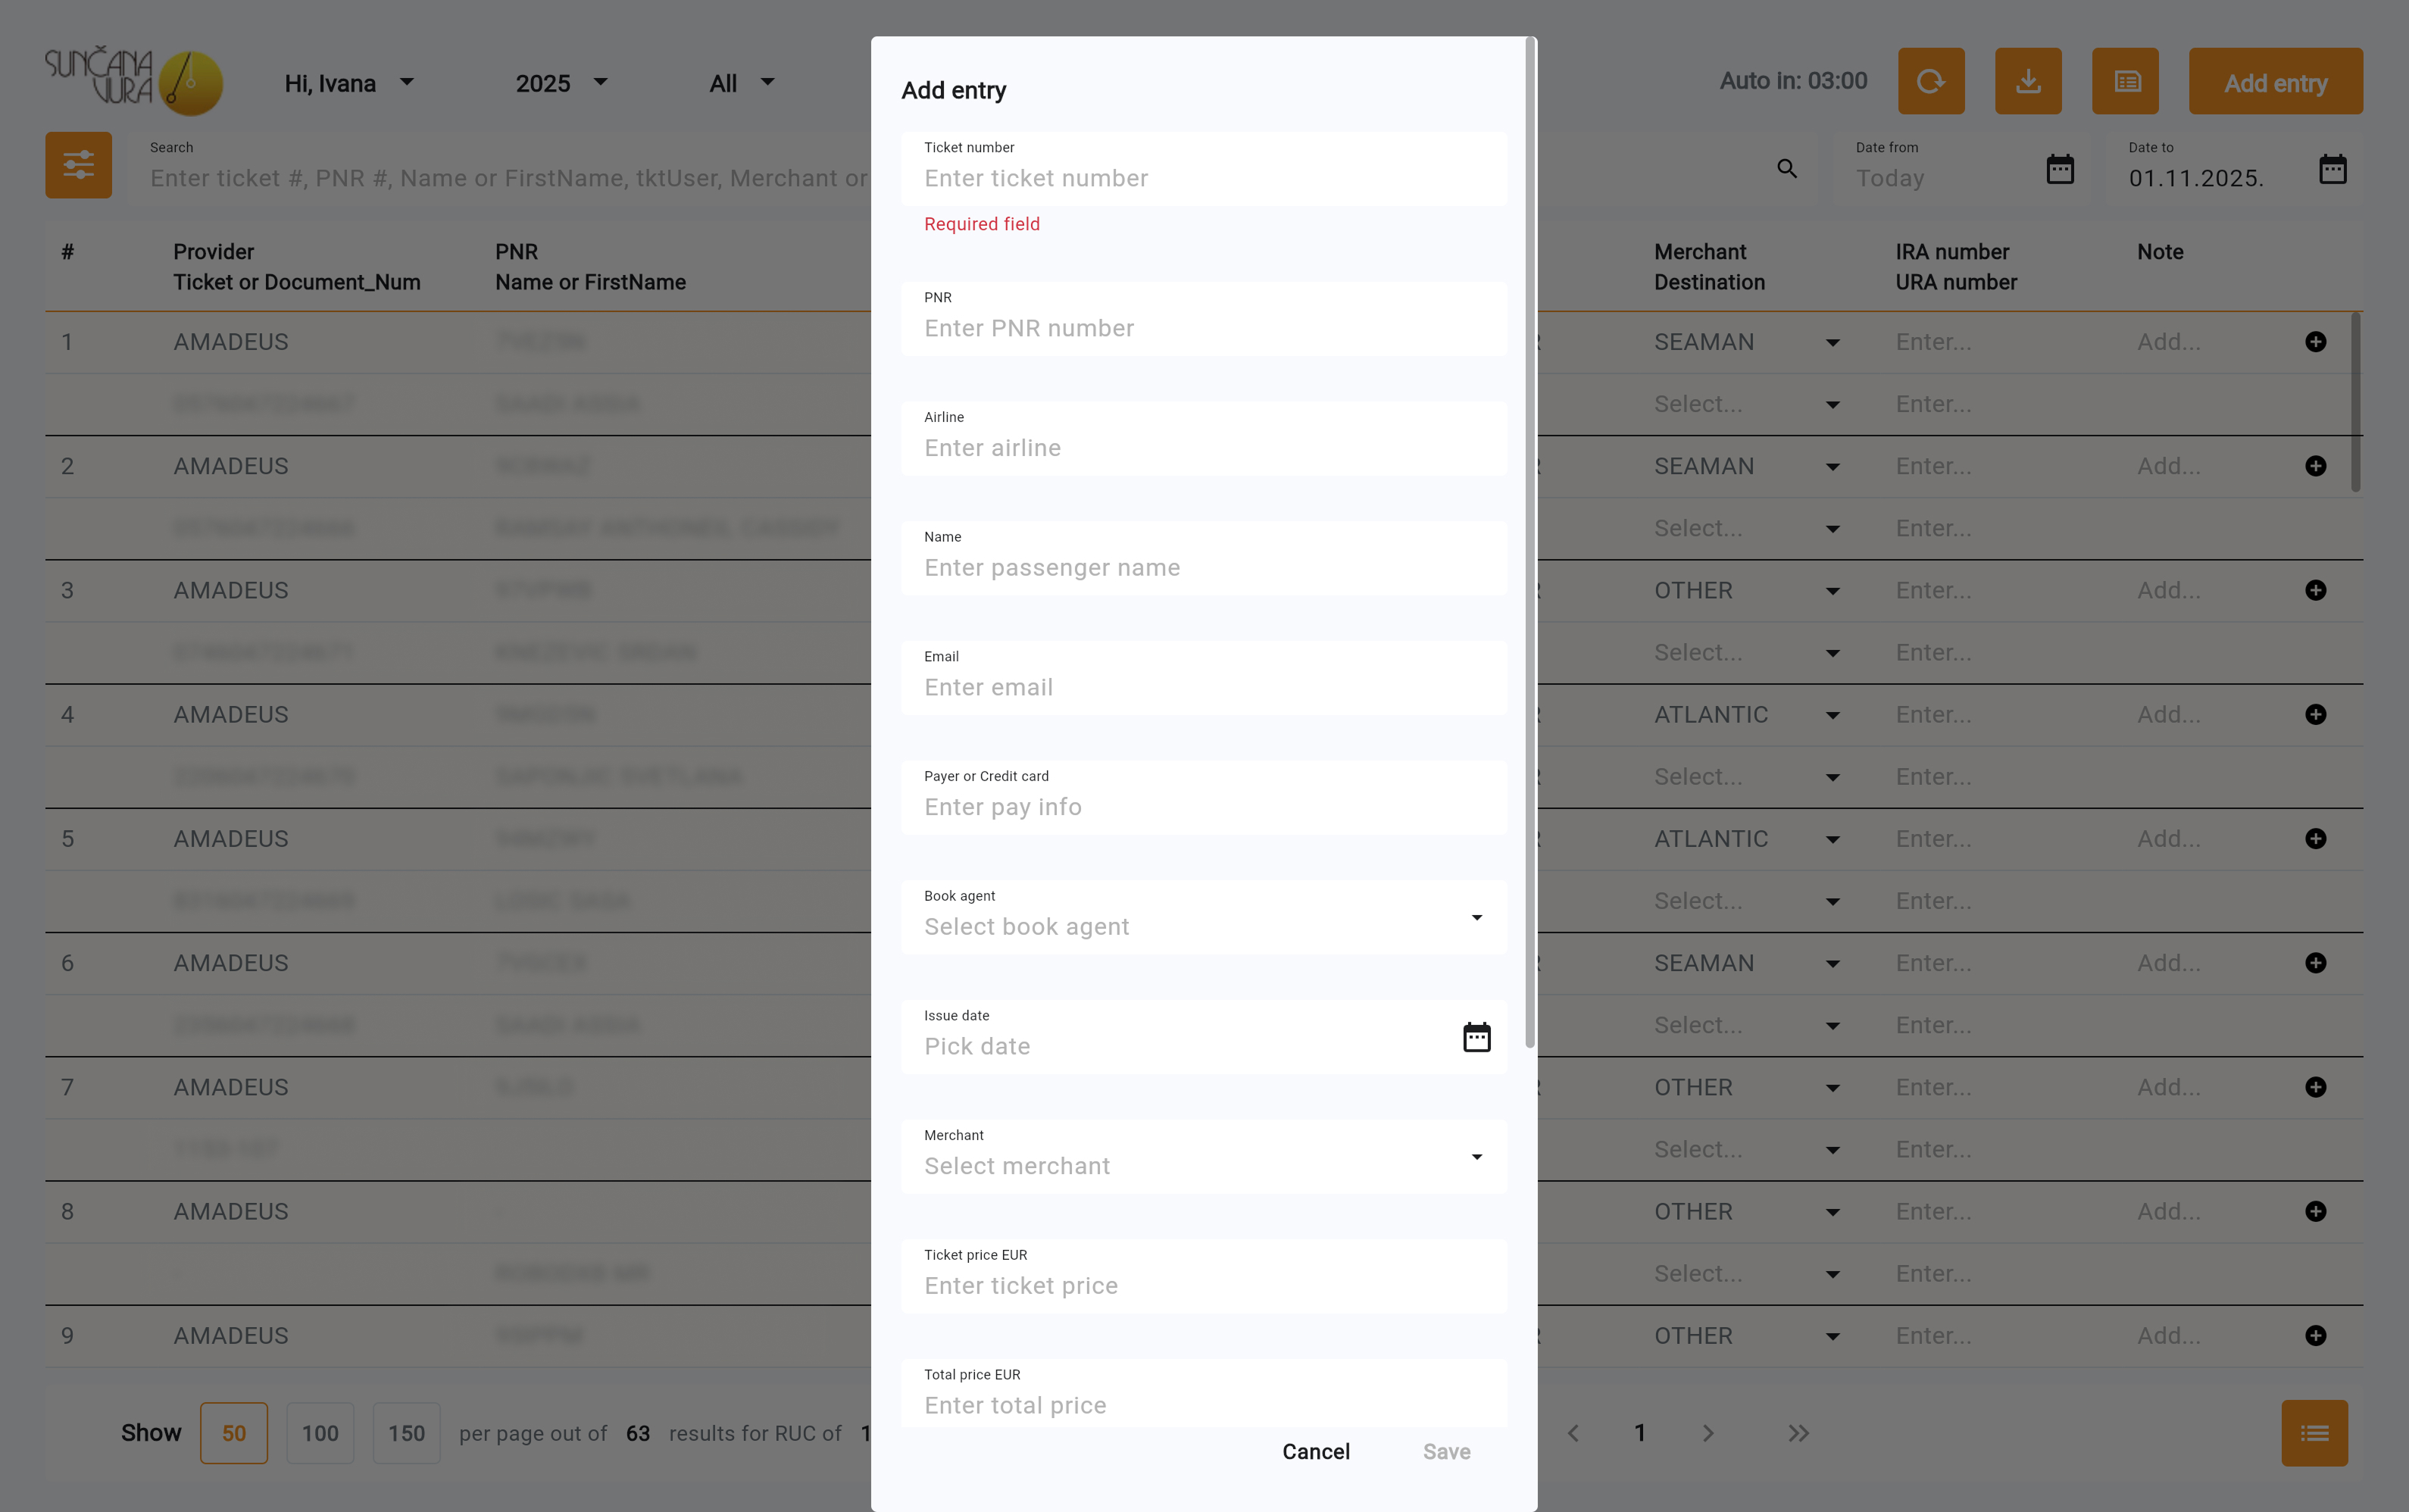Open the 2025 year dropdown

[x=561, y=83]
